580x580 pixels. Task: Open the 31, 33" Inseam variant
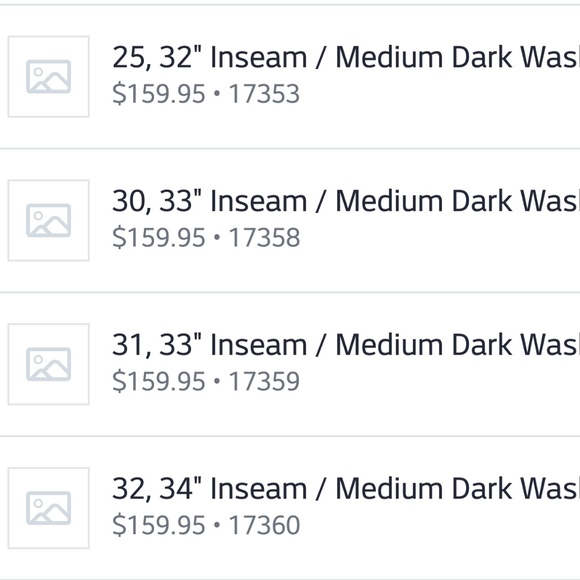click(290, 364)
